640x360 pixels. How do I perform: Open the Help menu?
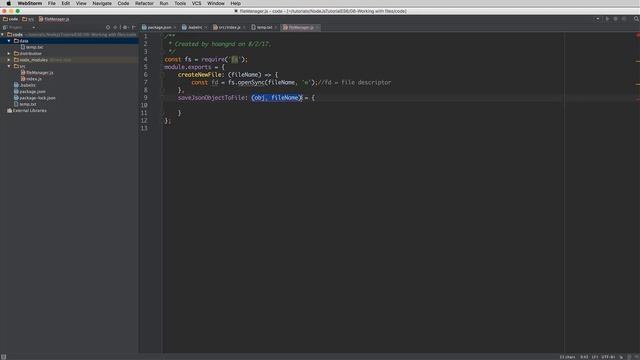(236, 3)
